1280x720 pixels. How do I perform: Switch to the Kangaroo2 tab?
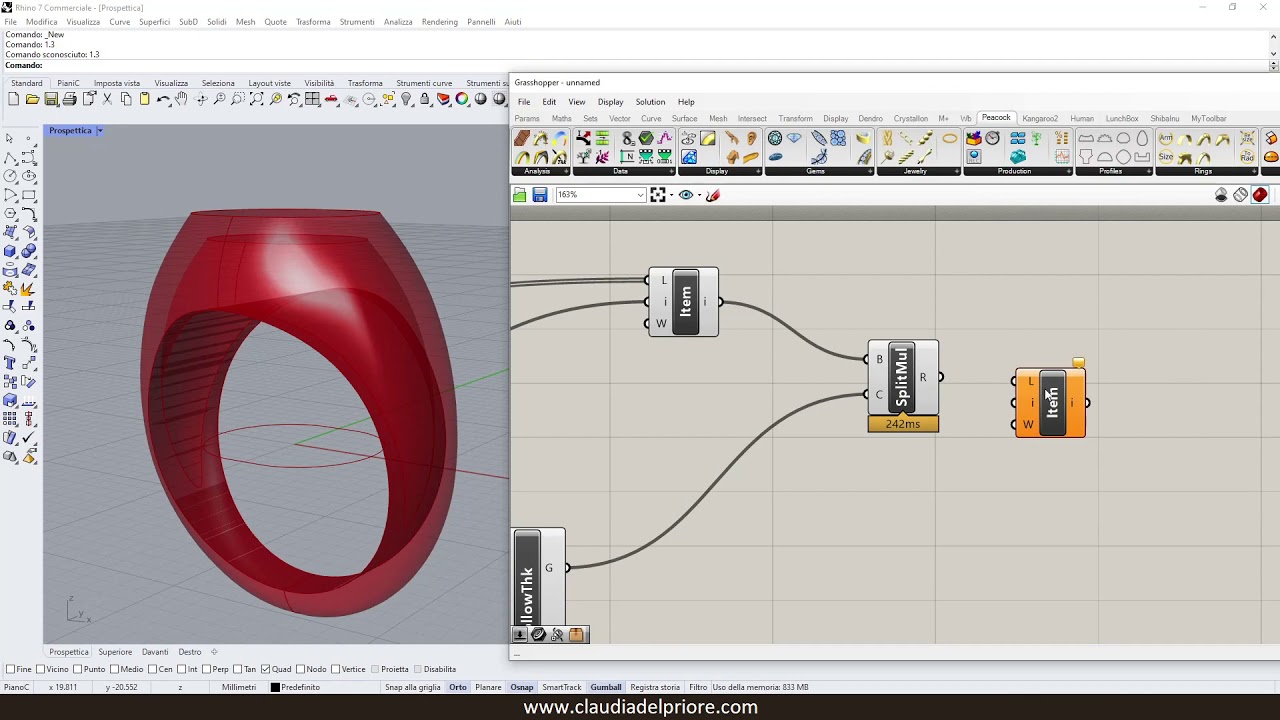pos(1040,119)
